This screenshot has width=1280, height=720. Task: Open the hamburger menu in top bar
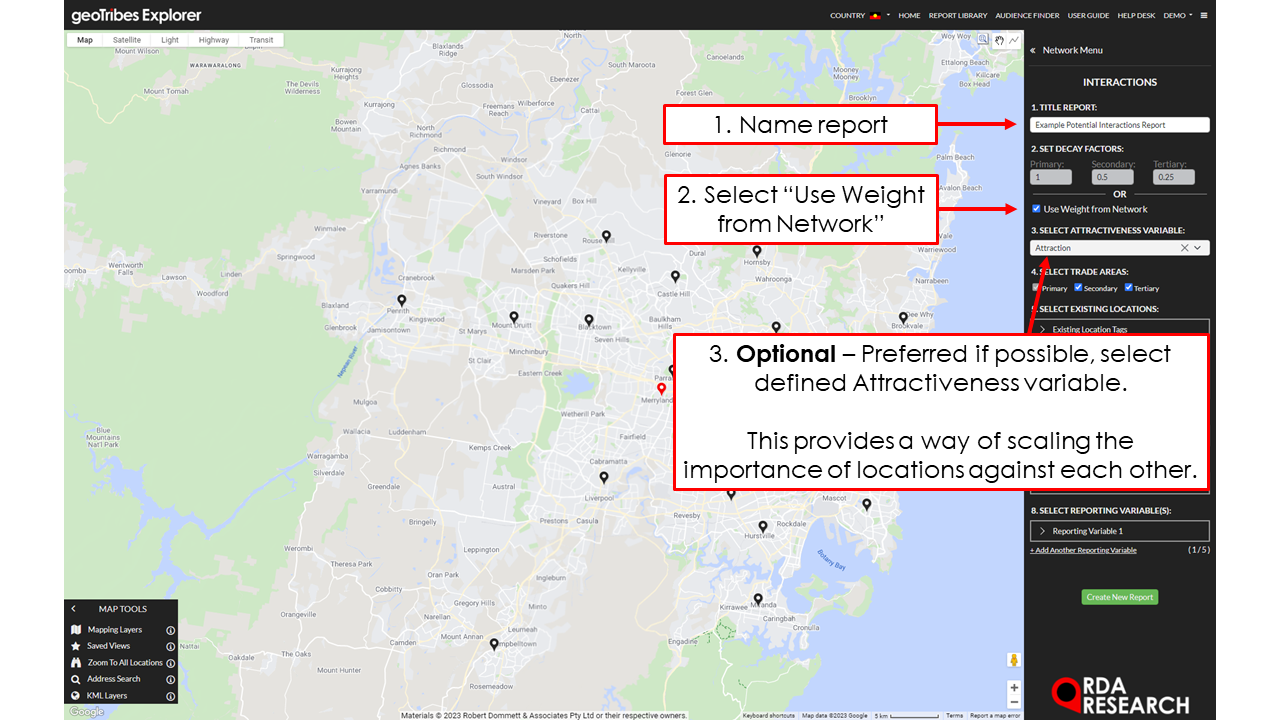(x=1204, y=16)
